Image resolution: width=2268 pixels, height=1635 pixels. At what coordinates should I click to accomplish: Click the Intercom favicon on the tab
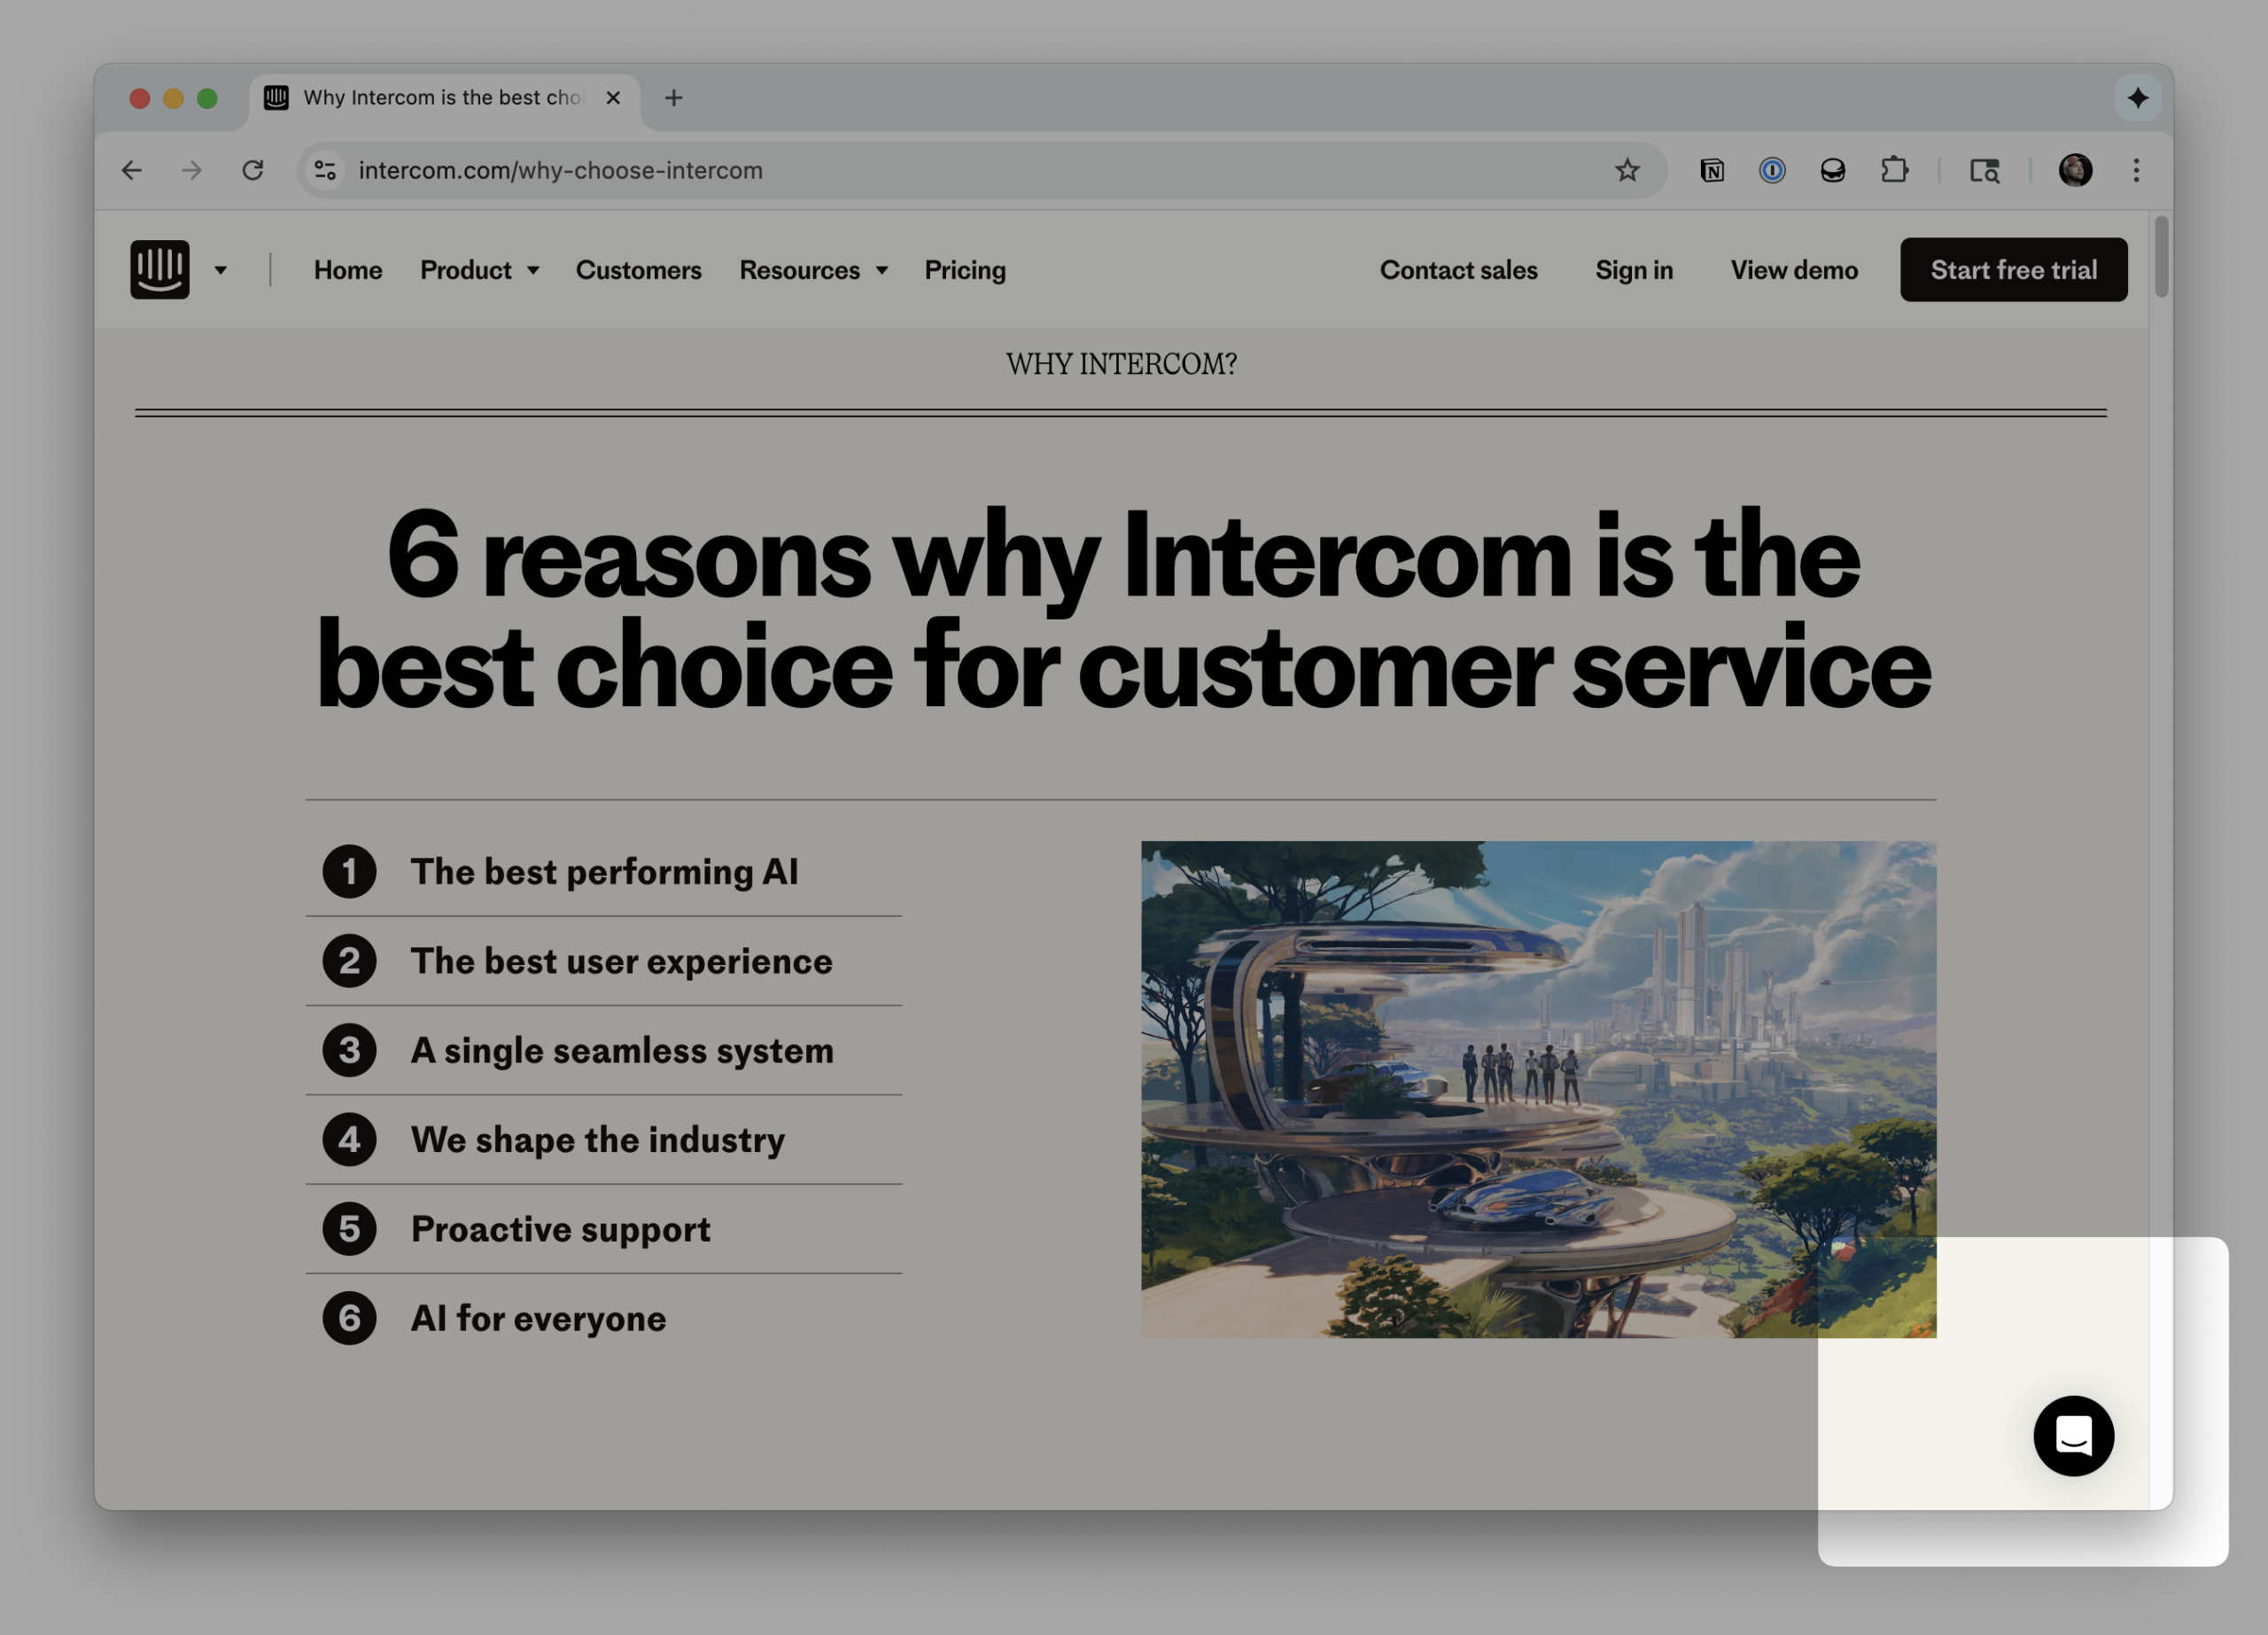click(276, 98)
